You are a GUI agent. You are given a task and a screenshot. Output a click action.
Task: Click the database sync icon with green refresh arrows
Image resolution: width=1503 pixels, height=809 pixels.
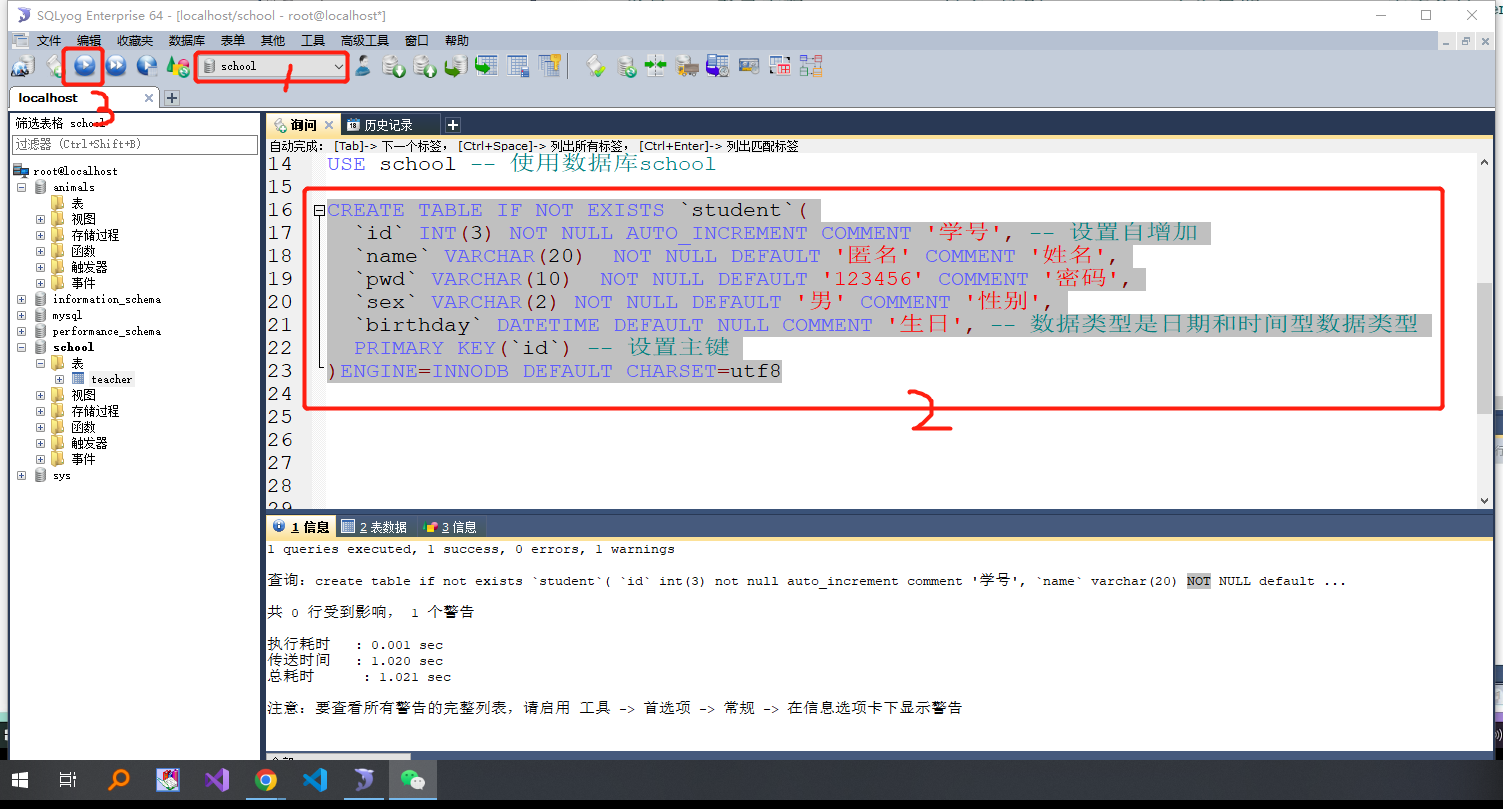tap(627, 66)
